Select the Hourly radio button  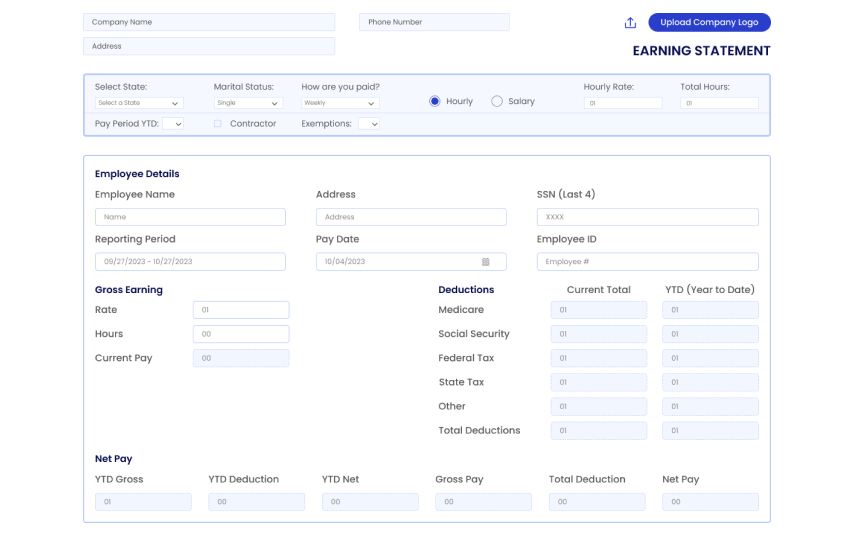435,101
